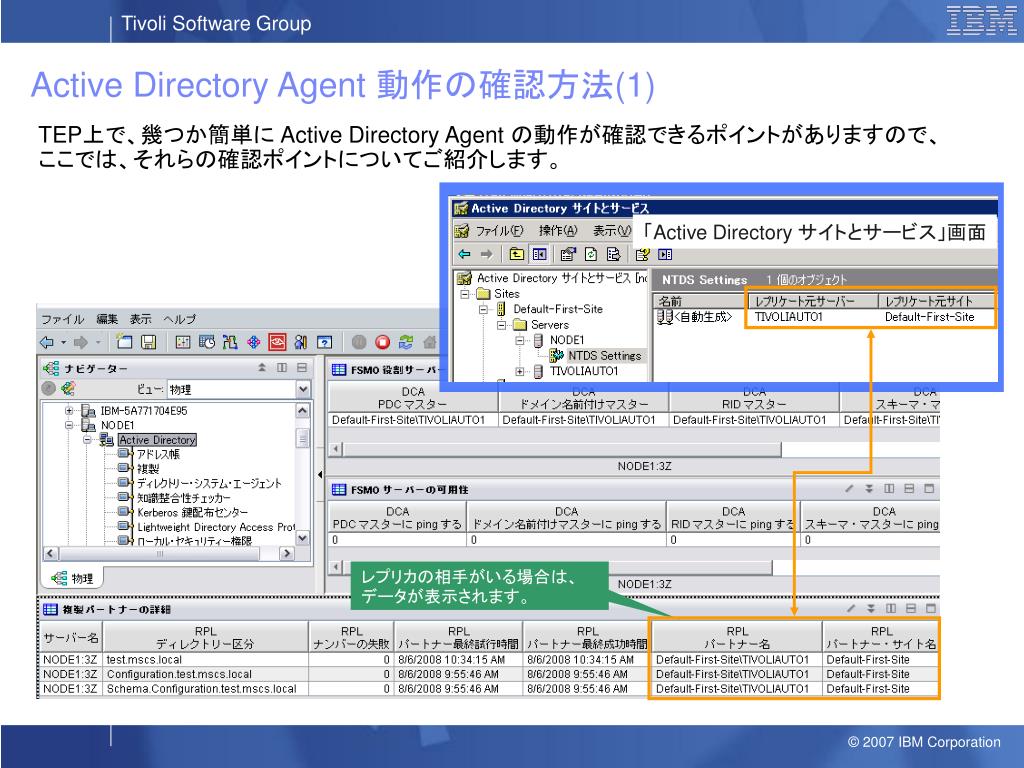1024x768 pixels.
Task: Click properties icon in Active Directory toolbar
Action: click(568, 254)
